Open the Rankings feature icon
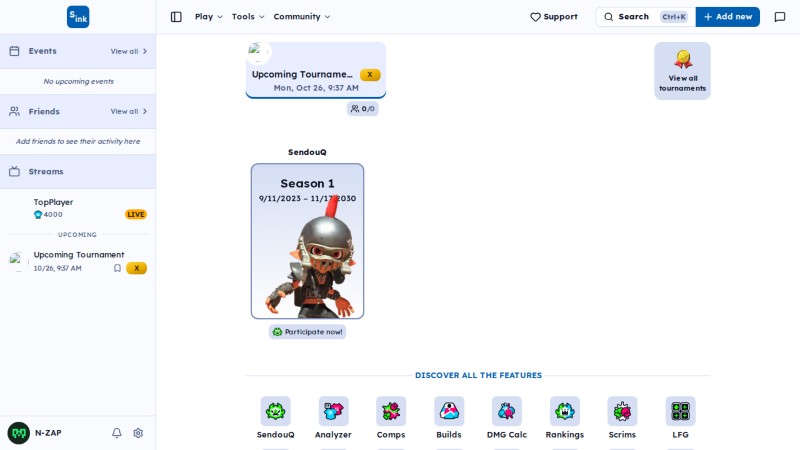This screenshot has width=800, height=450. [x=564, y=411]
